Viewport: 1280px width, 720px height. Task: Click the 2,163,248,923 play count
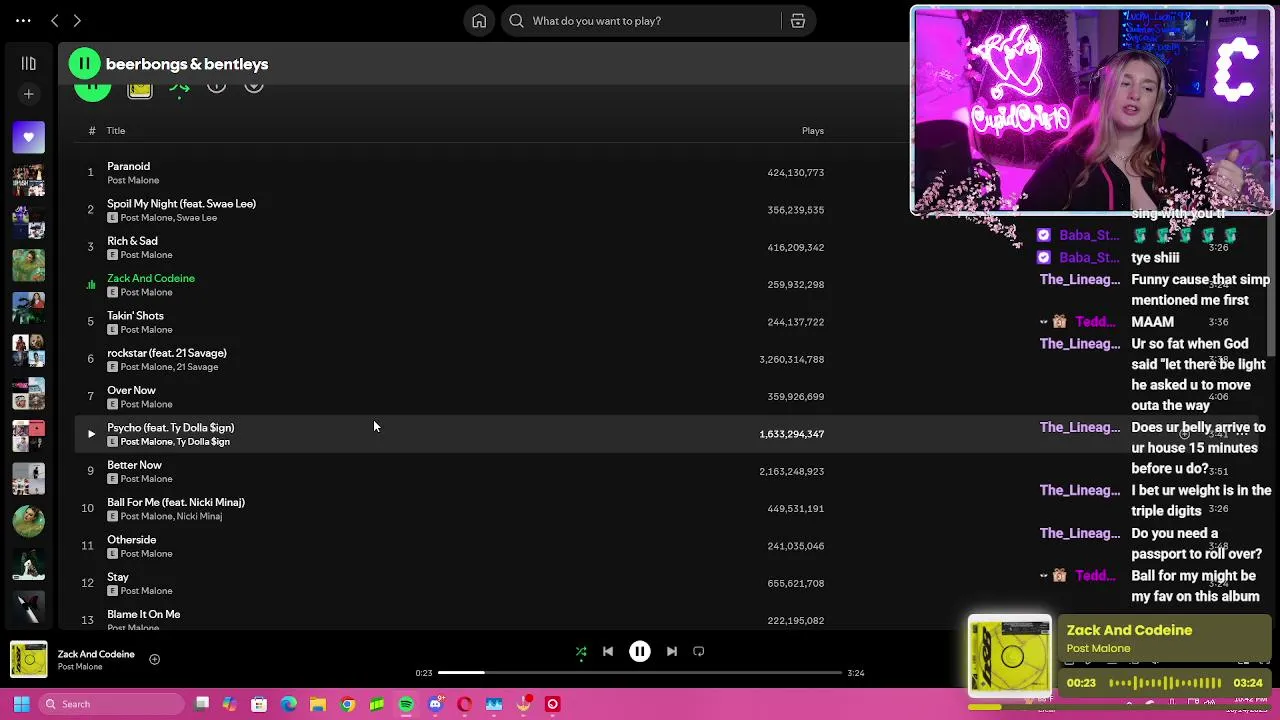(x=791, y=471)
